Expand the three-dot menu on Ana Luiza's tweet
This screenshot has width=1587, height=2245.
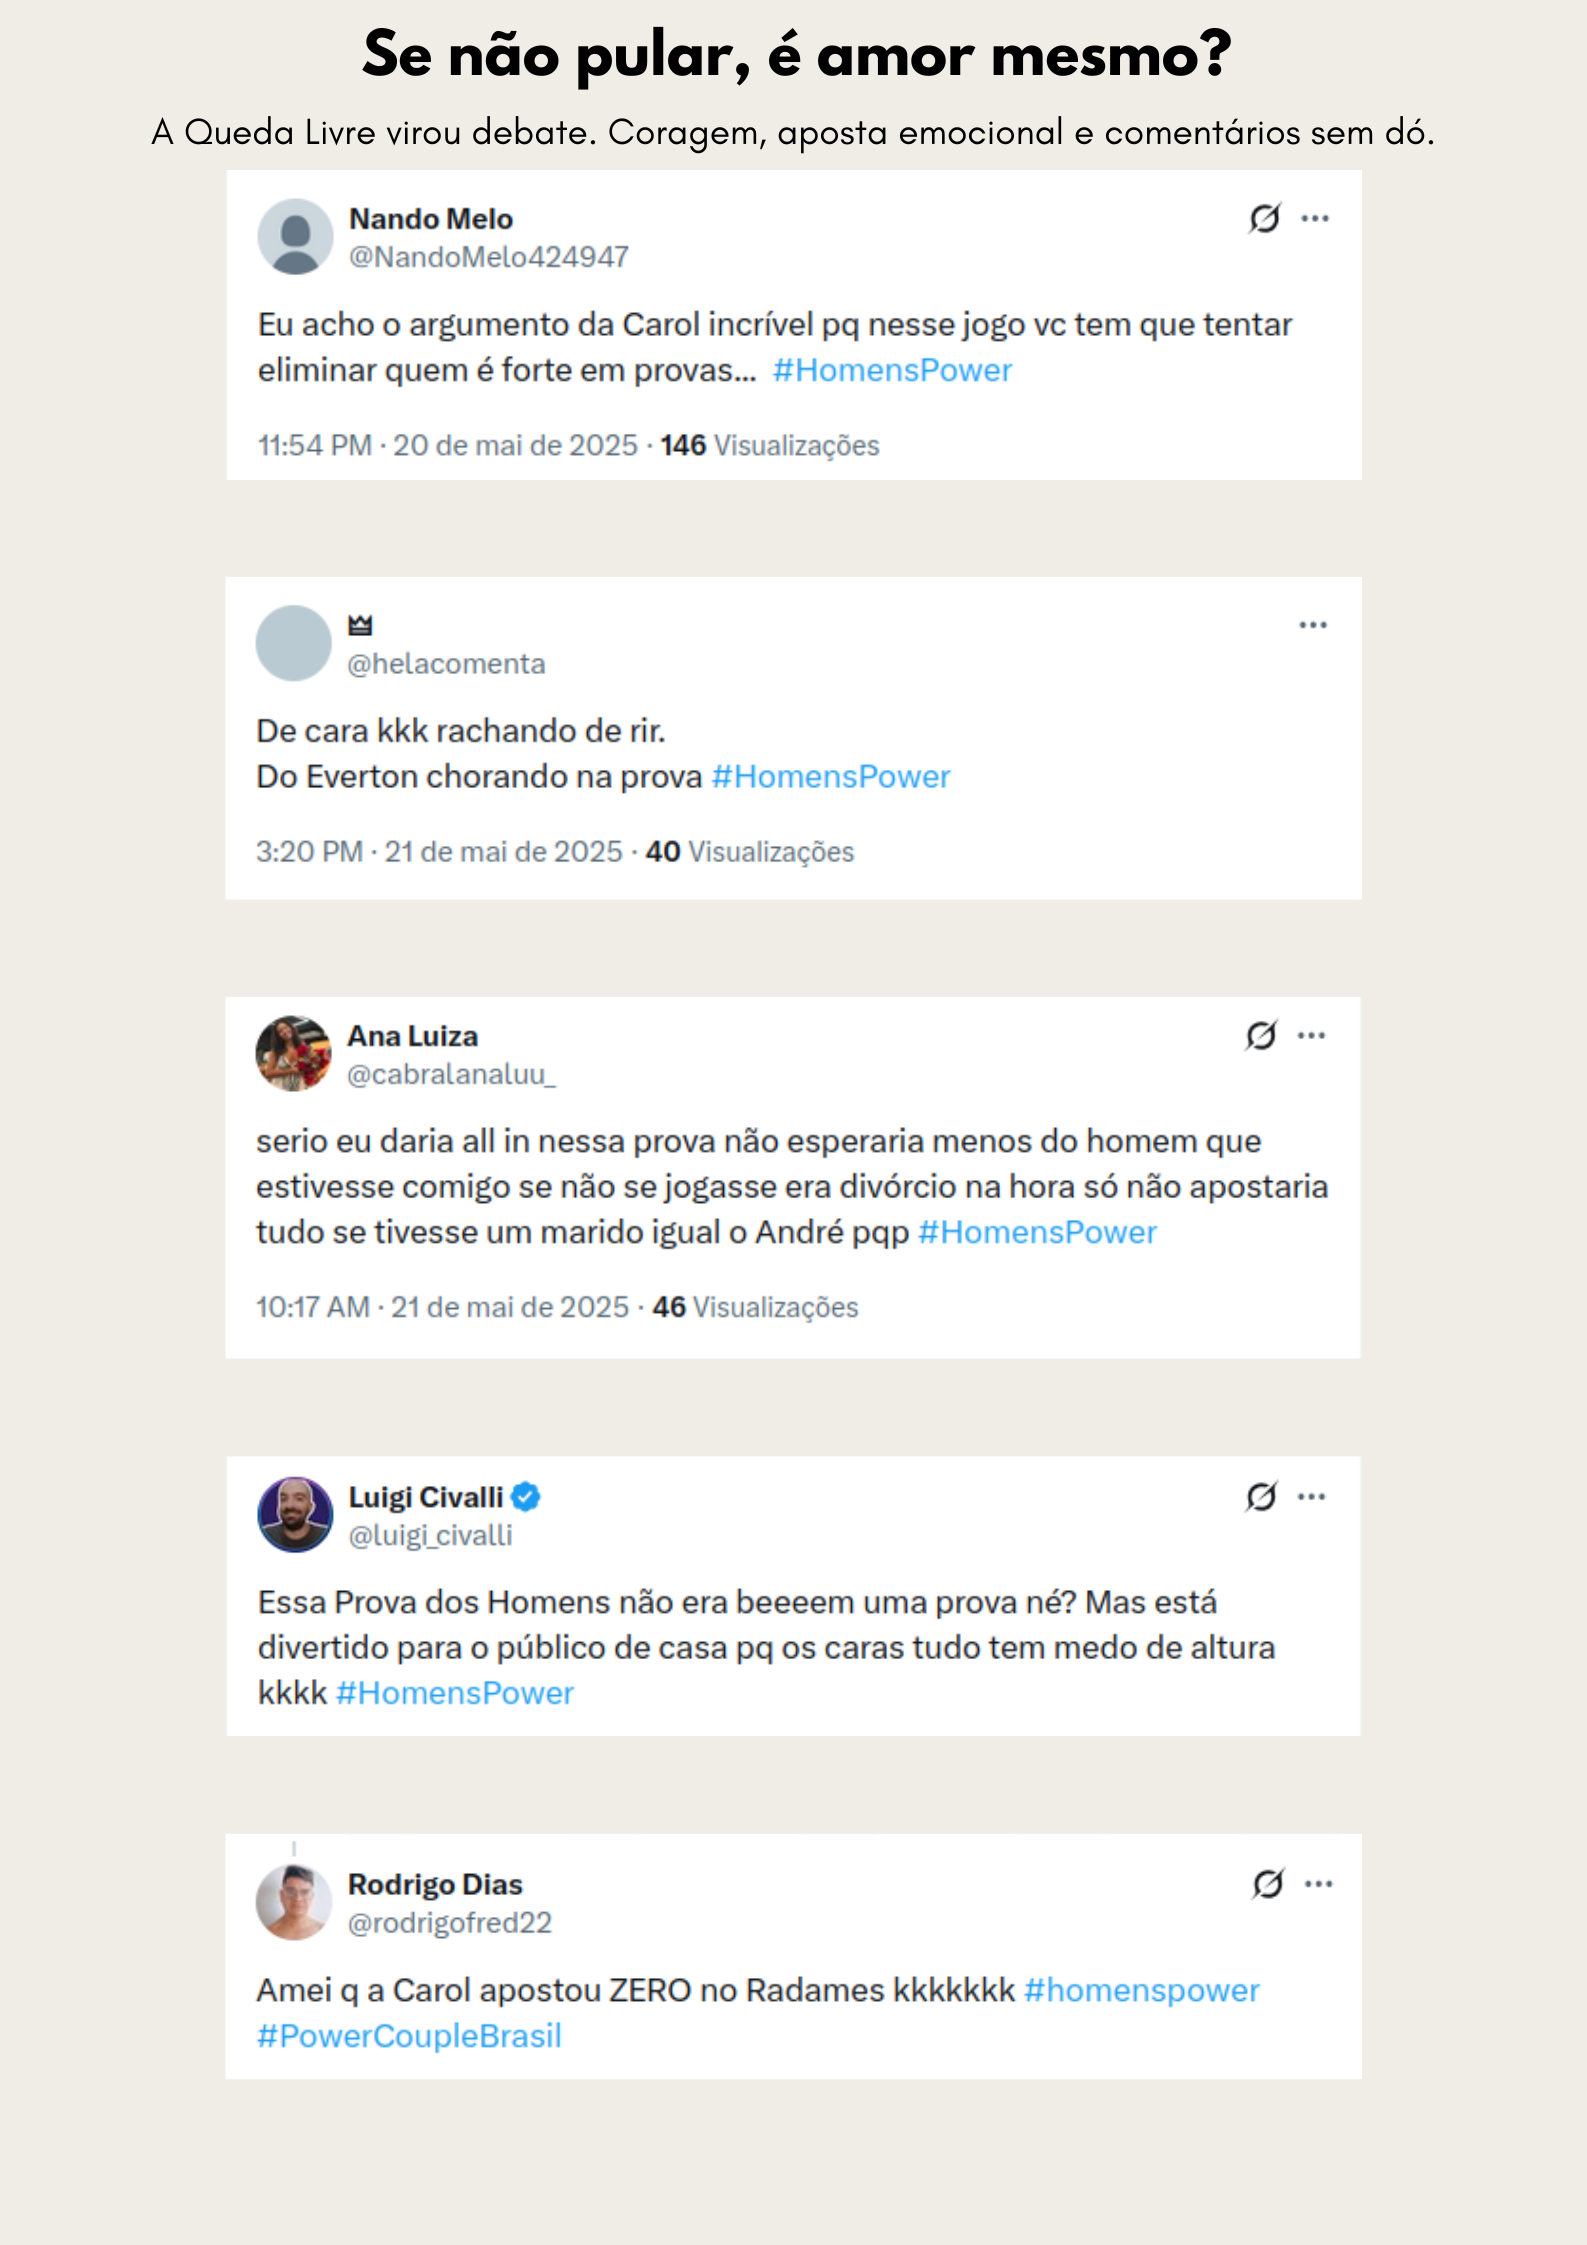pyautogui.click(x=1311, y=1035)
